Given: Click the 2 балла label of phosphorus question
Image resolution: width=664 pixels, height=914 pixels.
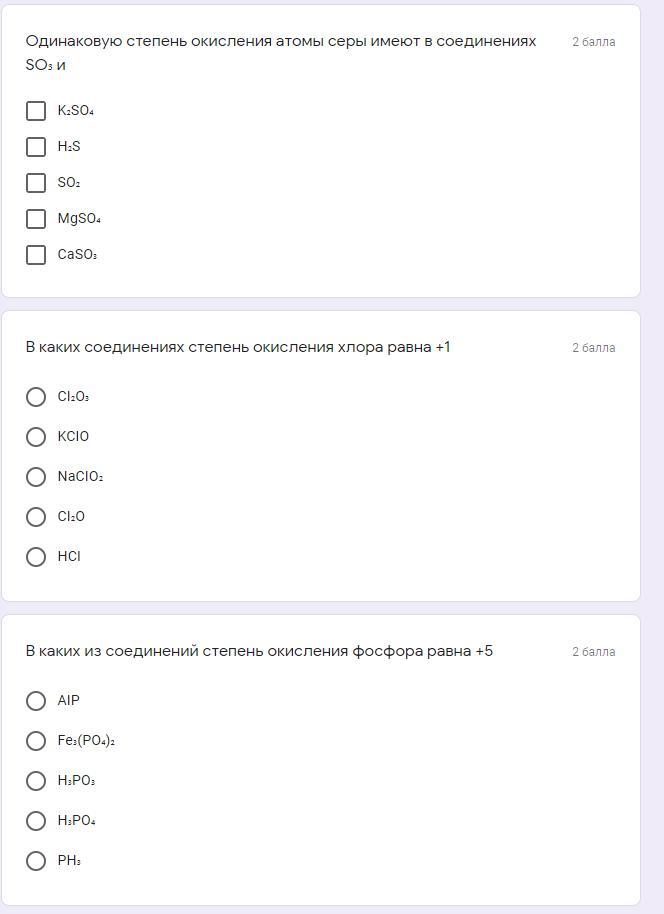Looking at the screenshot, I should point(593,652).
